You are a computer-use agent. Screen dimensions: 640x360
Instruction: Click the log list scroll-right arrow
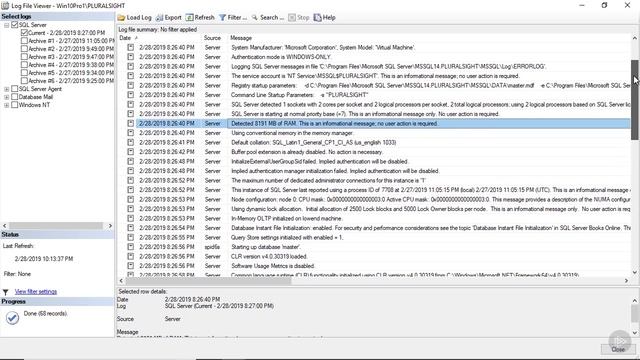coord(626,281)
